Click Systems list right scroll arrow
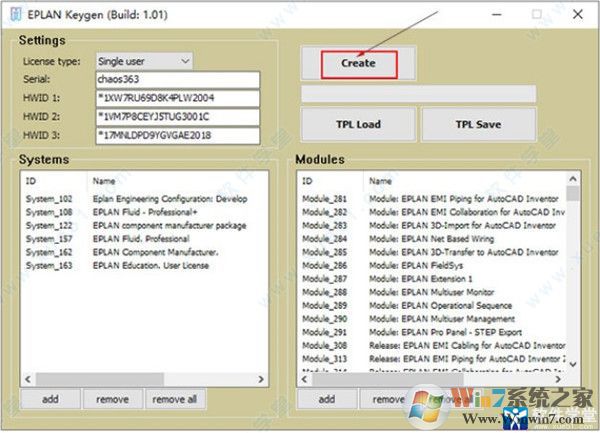The width and height of the screenshot is (600, 433). click(x=261, y=379)
